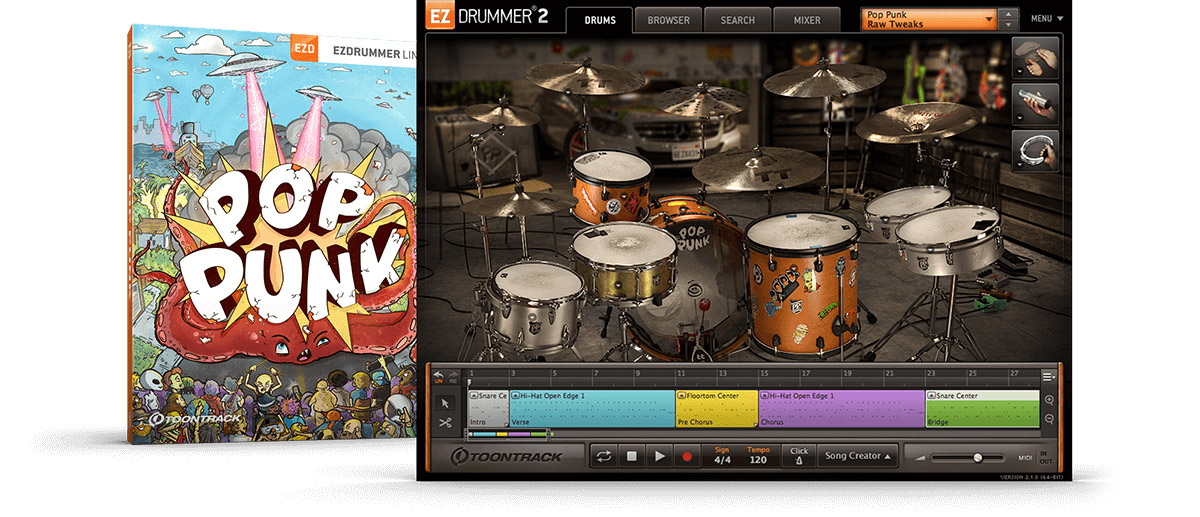Screen dimensions: 1200x517
Task: Click the MIDI in/out indicator
Action: pos(1033,457)
